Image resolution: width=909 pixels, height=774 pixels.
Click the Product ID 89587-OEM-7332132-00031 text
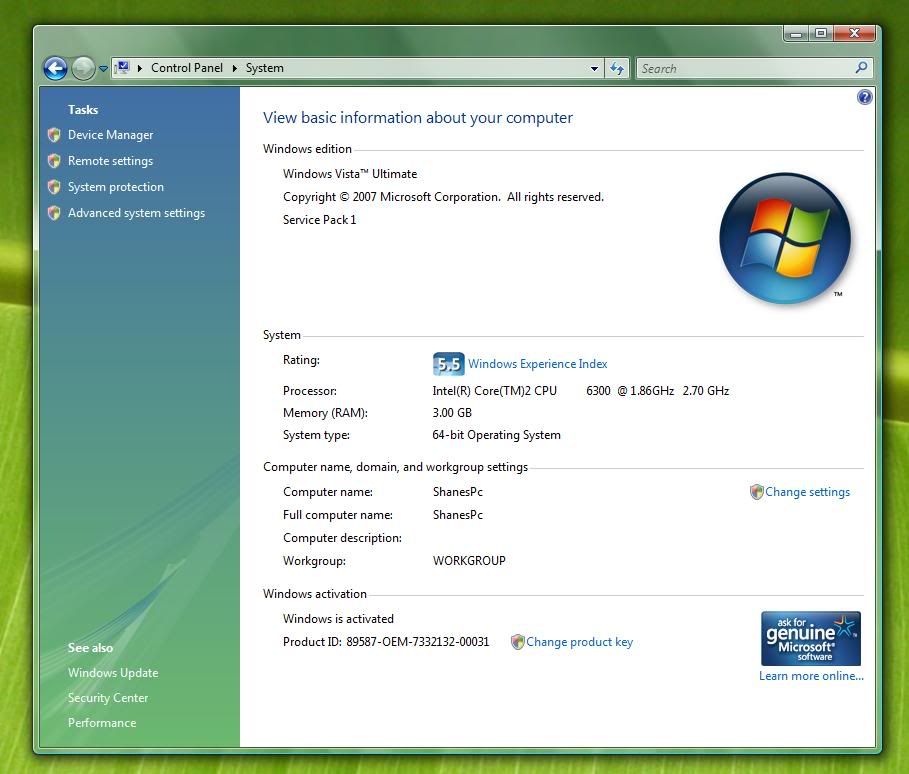386,642
